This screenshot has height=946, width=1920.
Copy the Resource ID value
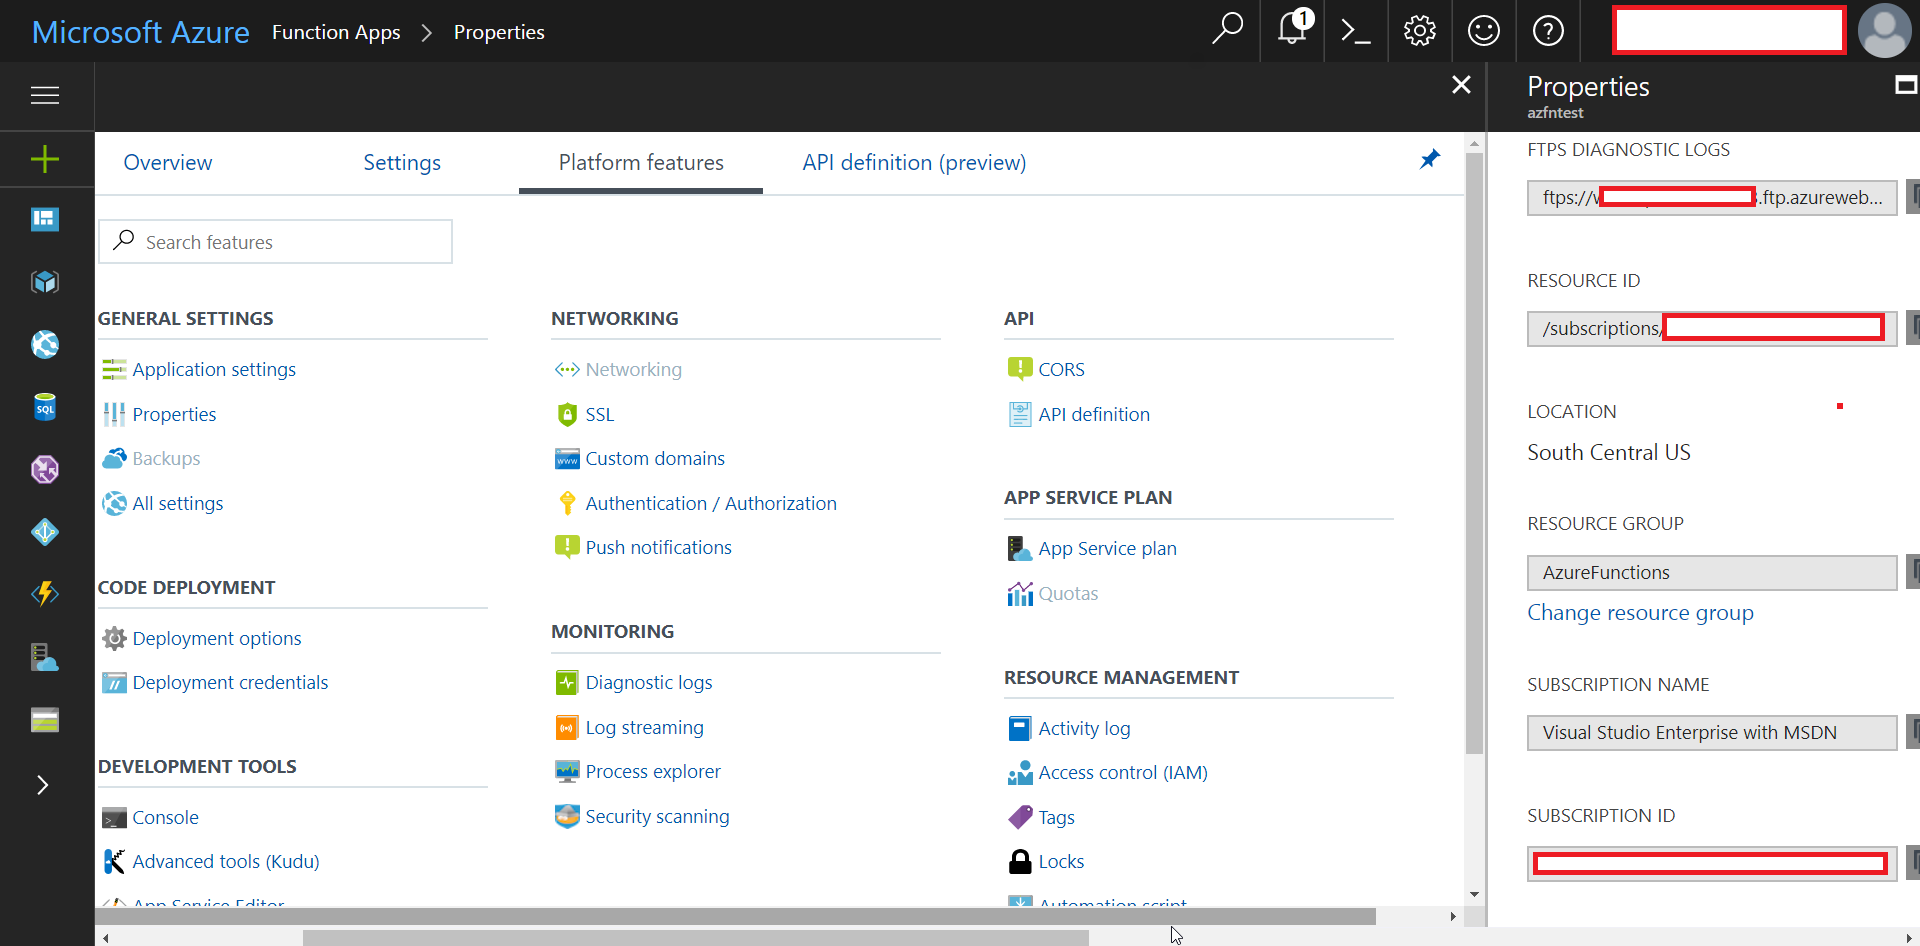click(x=1913, y=327)
